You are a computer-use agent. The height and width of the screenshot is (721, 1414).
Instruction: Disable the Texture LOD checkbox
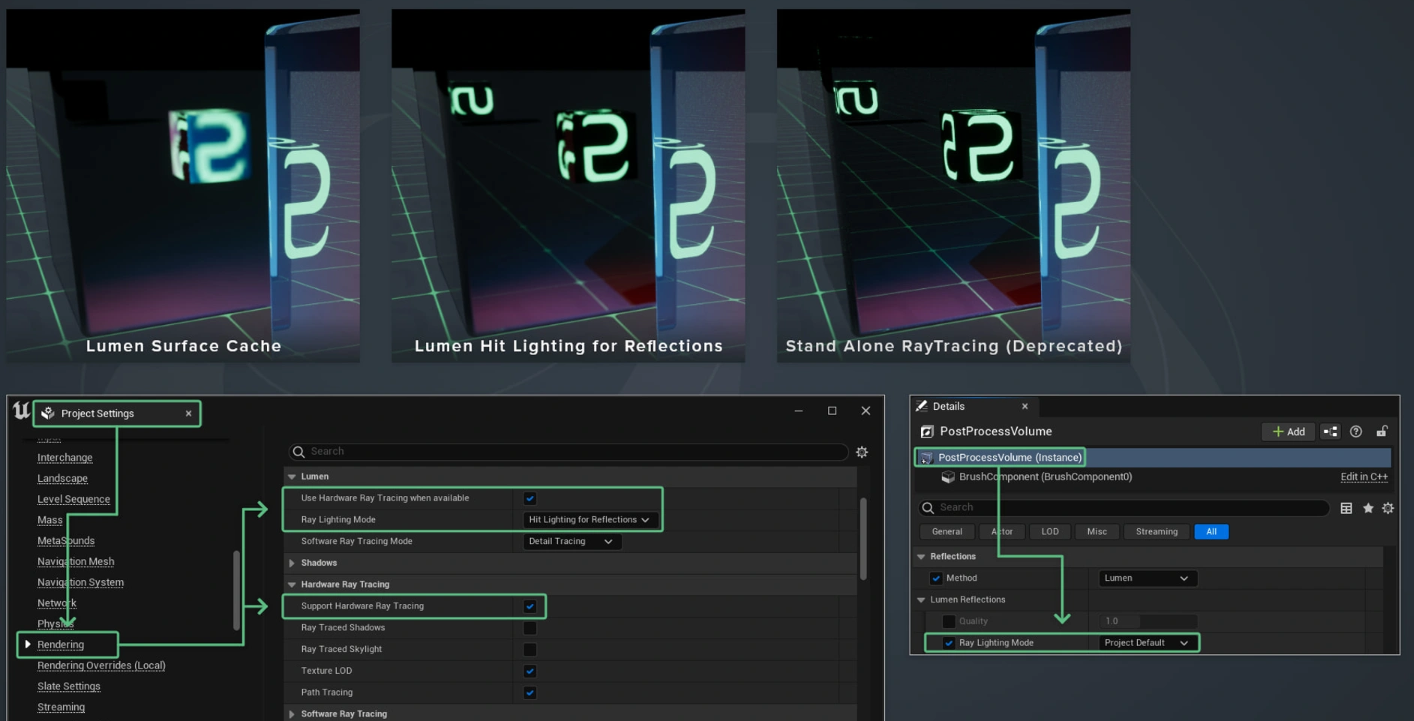pos(529,670)
